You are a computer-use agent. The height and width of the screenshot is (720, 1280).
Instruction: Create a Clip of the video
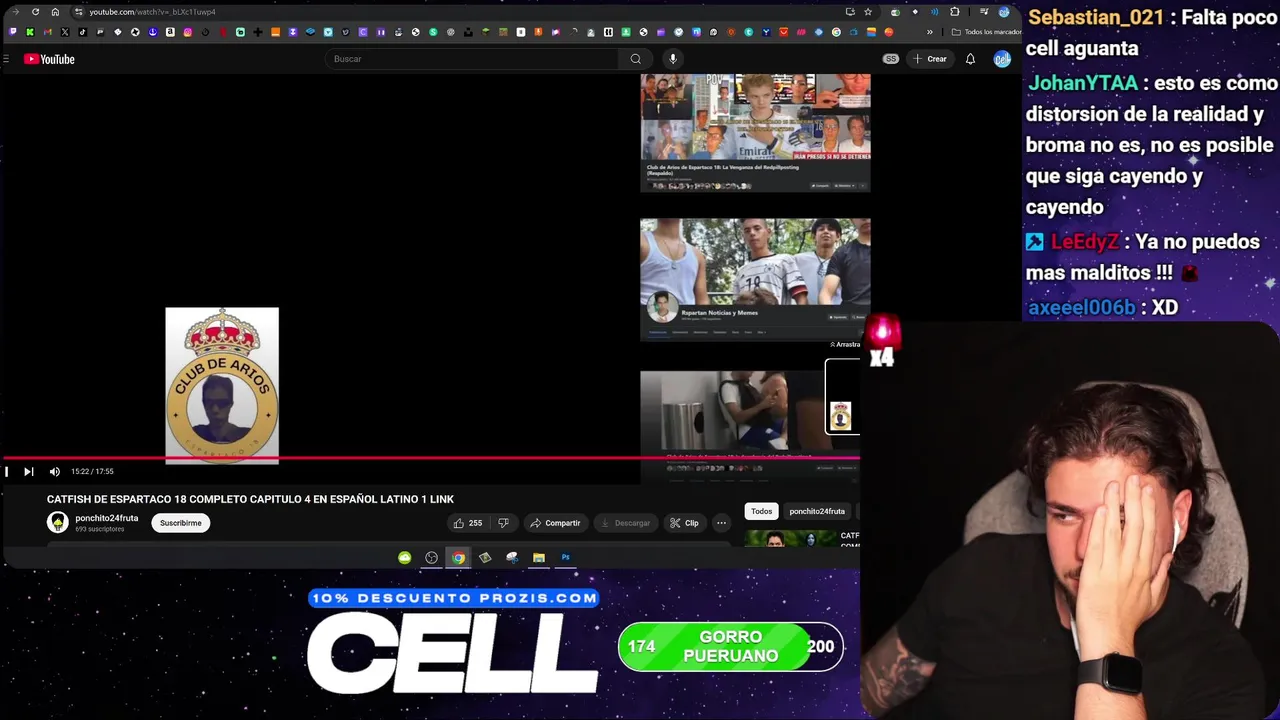tap(685, 523)
